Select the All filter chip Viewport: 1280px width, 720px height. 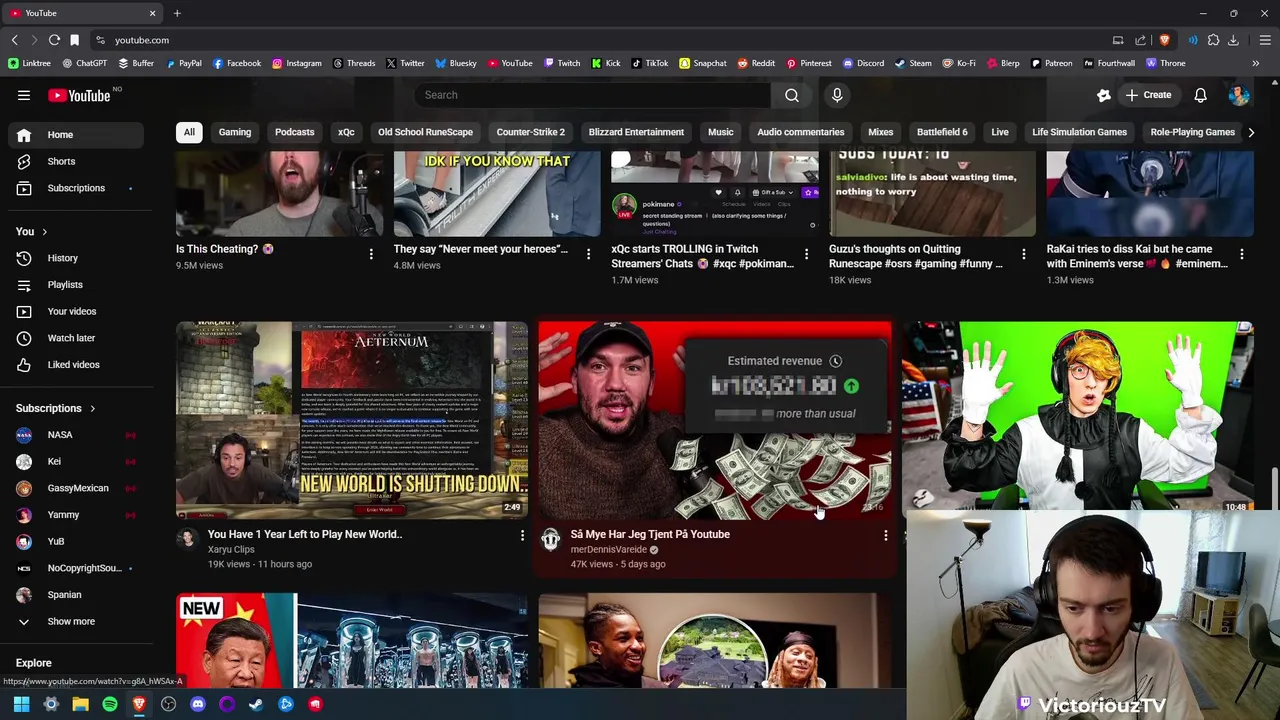pyautogui.click(x=189, y=132)
